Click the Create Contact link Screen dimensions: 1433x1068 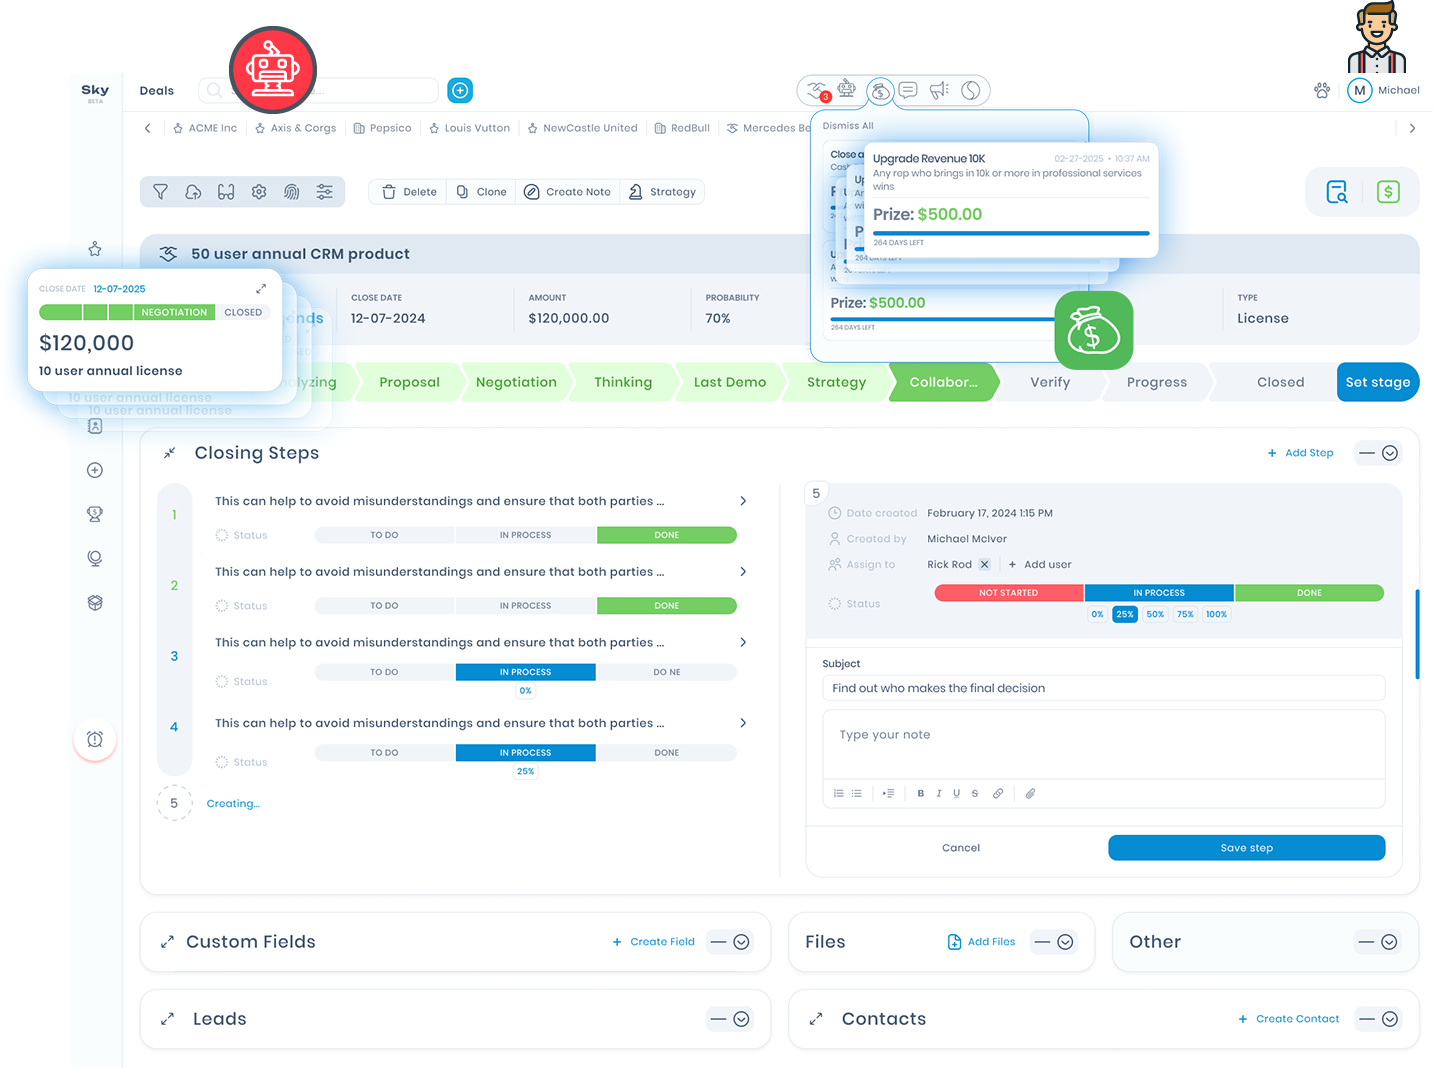(x=1297, y=1019)
